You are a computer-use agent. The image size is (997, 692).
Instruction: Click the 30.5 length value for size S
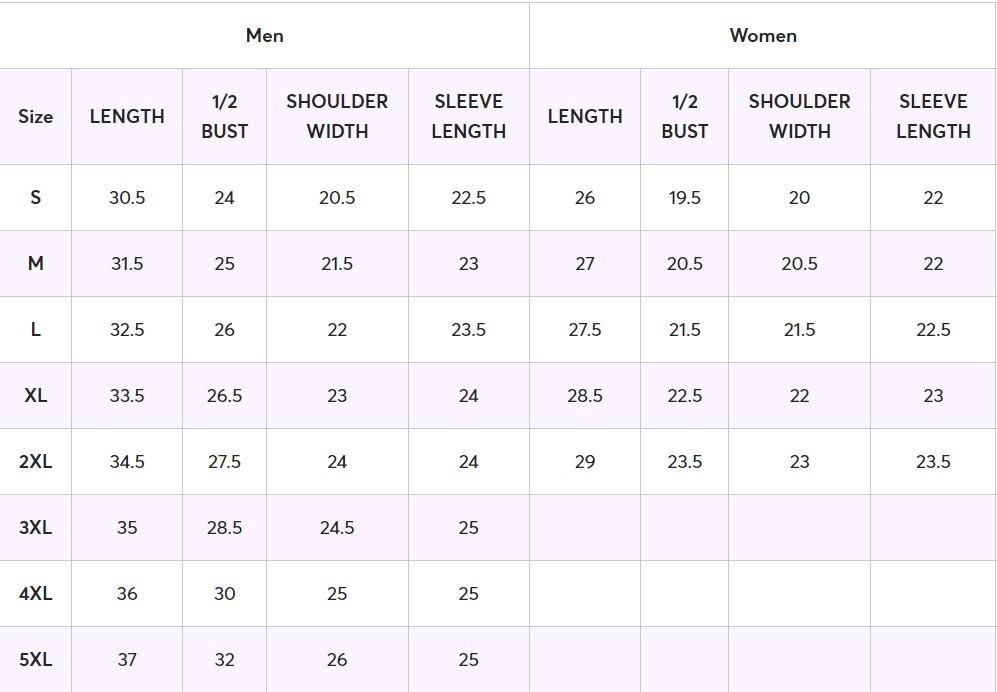click(127, 198)
